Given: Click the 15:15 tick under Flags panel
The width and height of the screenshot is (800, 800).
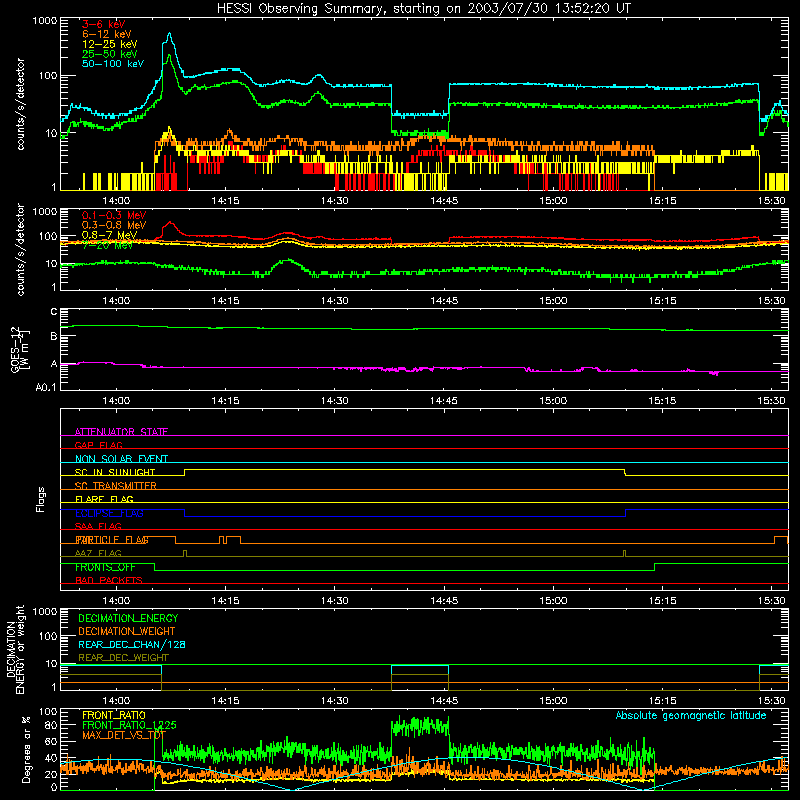Looking at the screenshot, I should coord(662,601).
